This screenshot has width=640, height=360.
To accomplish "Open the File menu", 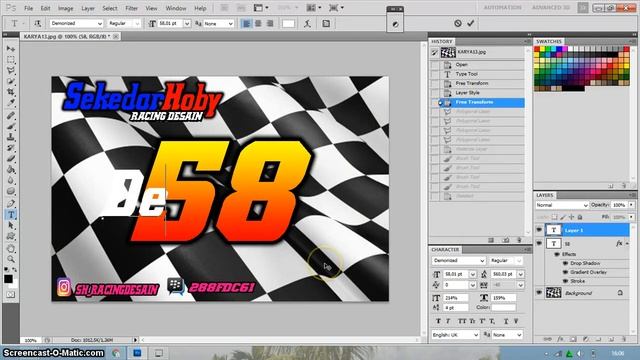I will coord(28,8).
